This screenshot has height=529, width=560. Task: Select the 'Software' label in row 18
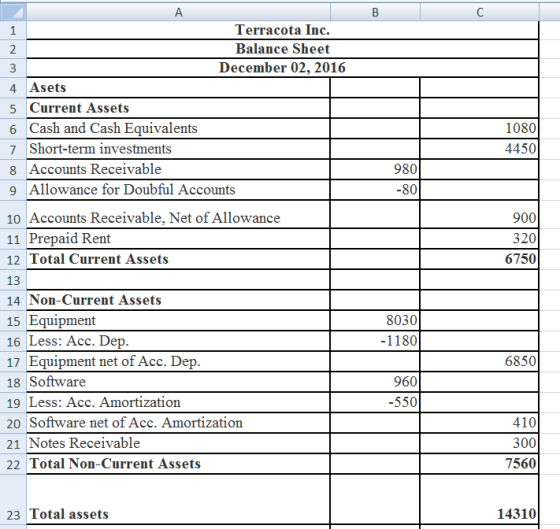(179, 382)
